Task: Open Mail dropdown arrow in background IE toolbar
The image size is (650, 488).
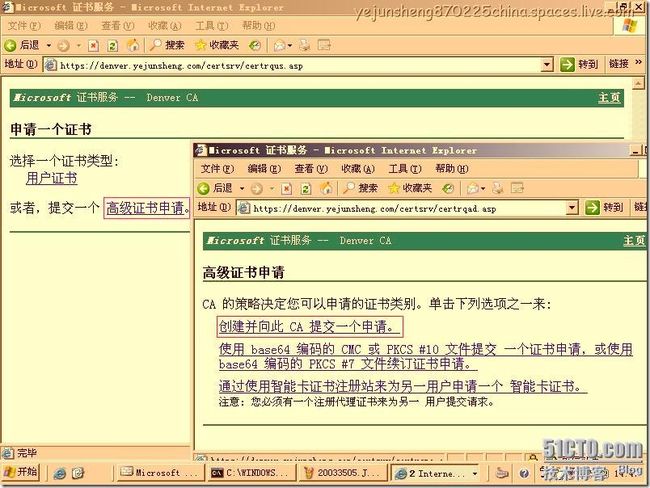Action: (x=290, y=45)
